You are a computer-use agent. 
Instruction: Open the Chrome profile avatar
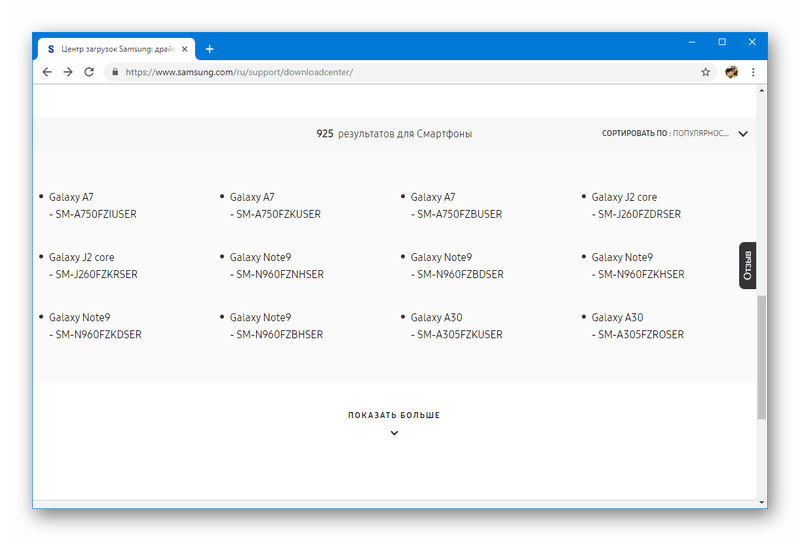[x=732, y=72]
